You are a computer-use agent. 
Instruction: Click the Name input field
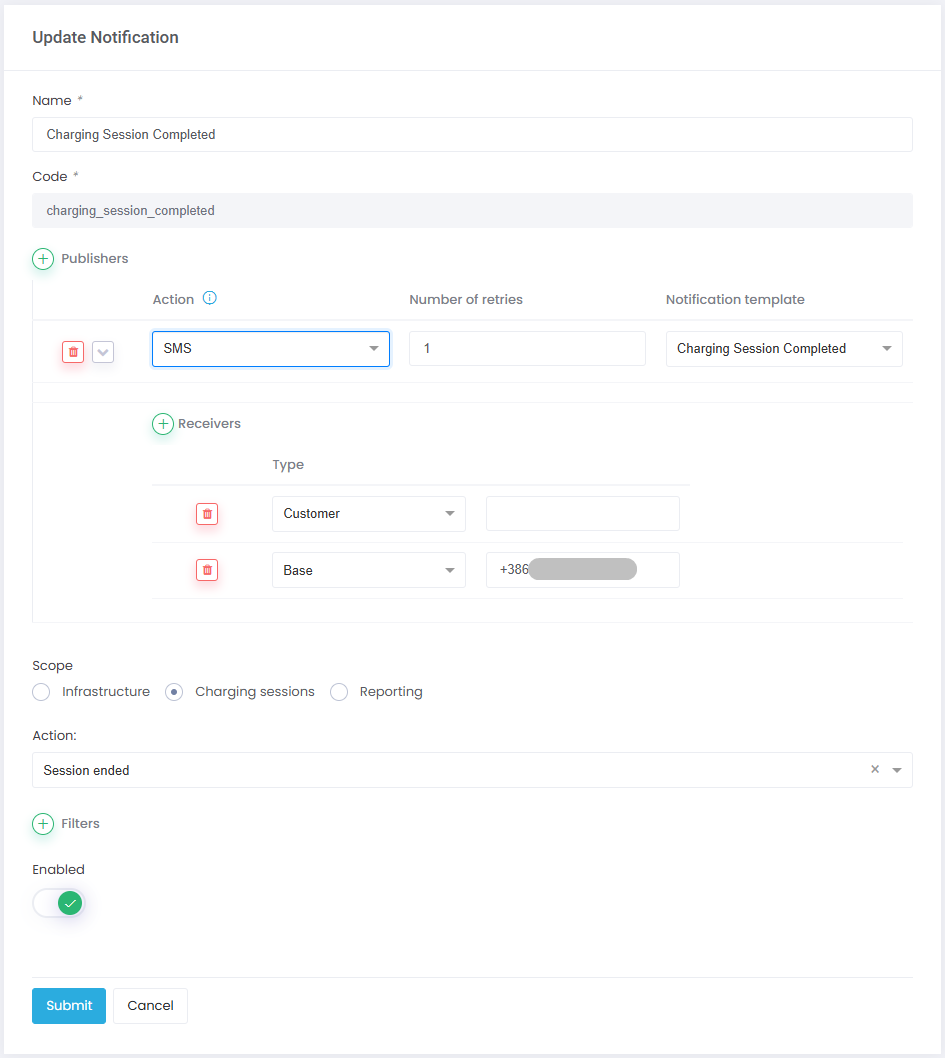tap(472, 134)
